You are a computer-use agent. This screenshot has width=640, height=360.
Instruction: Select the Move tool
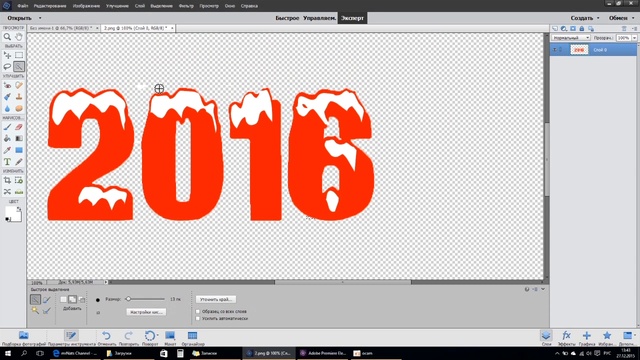[7, 55]
